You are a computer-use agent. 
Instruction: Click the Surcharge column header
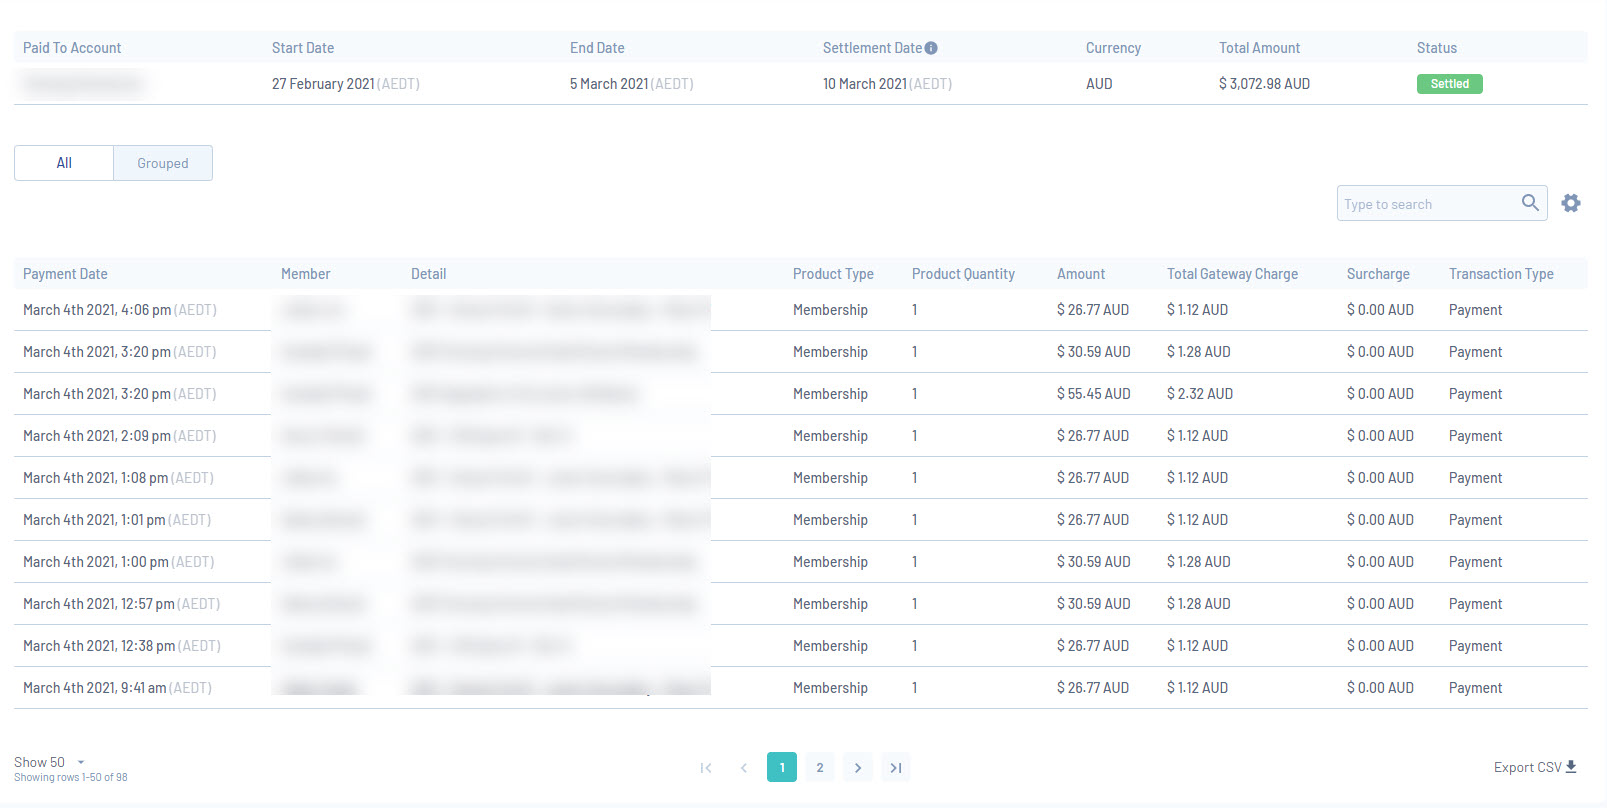pos(1378,274)
